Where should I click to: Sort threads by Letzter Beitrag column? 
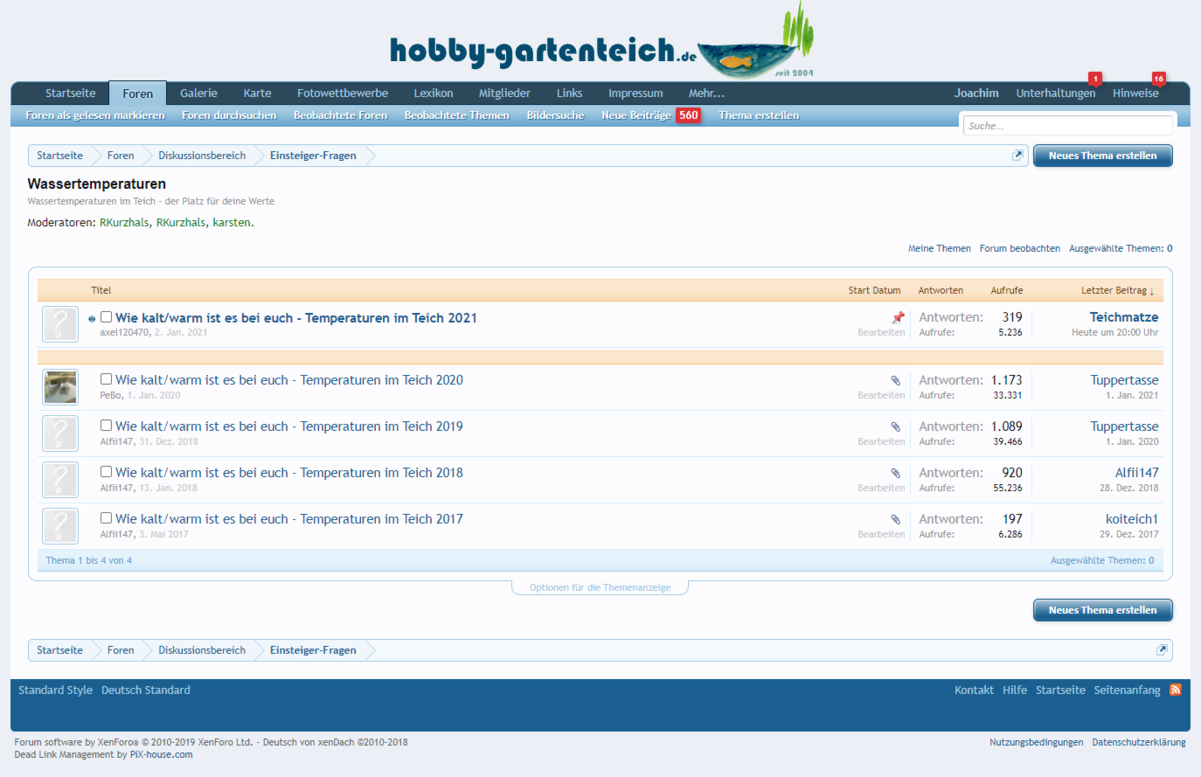[1117, 290]
